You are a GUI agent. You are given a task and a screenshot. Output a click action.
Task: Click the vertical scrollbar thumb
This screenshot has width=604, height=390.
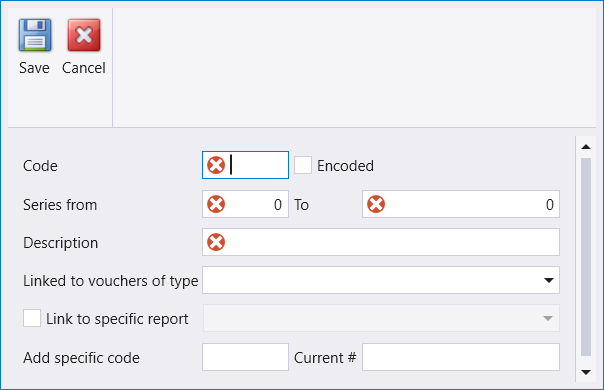coord(586,257)
